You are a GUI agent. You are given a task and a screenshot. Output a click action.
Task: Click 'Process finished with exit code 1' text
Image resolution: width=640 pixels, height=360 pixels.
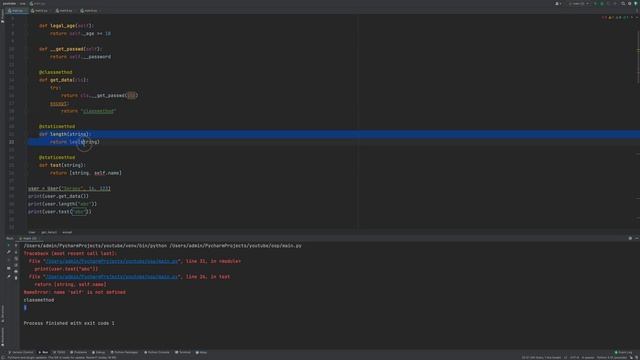(x=69, y=323)
